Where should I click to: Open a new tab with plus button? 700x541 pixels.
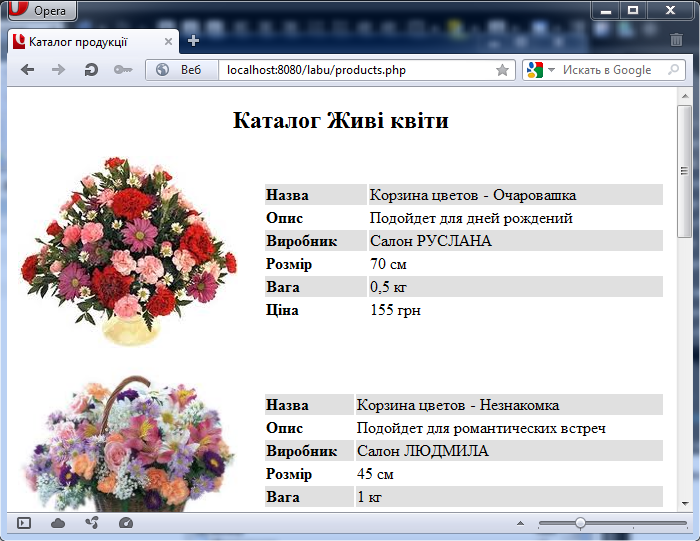click(193, 41)
